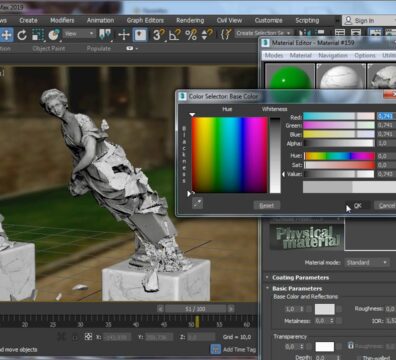
Task: Select the white marble material sample sphere
Action: (340, 77)
